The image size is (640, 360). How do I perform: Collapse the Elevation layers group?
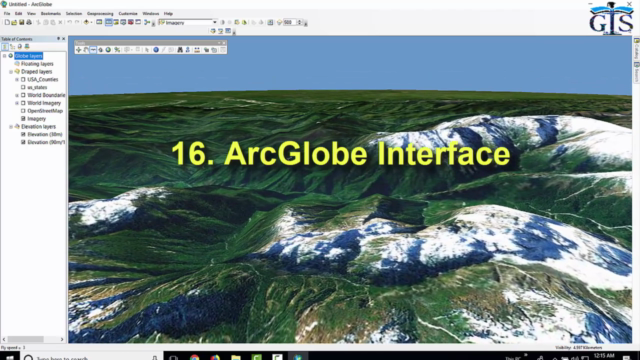[11, 127]
